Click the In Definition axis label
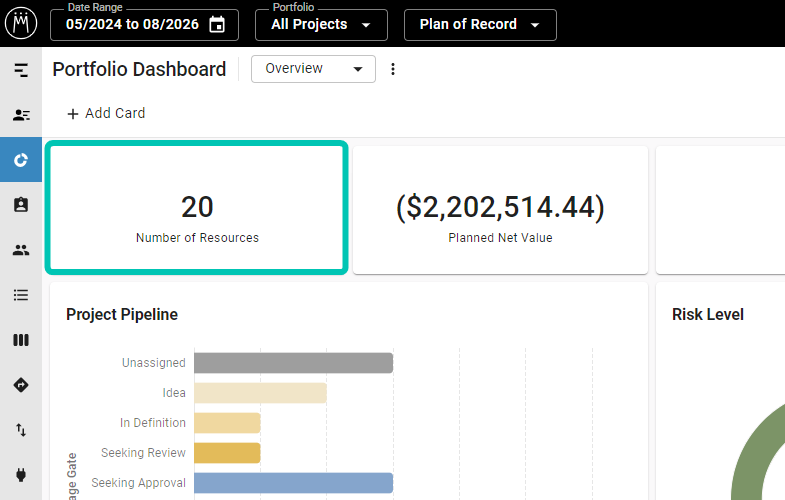This screenshot has height=500, width=785. (x=153, y=422)
